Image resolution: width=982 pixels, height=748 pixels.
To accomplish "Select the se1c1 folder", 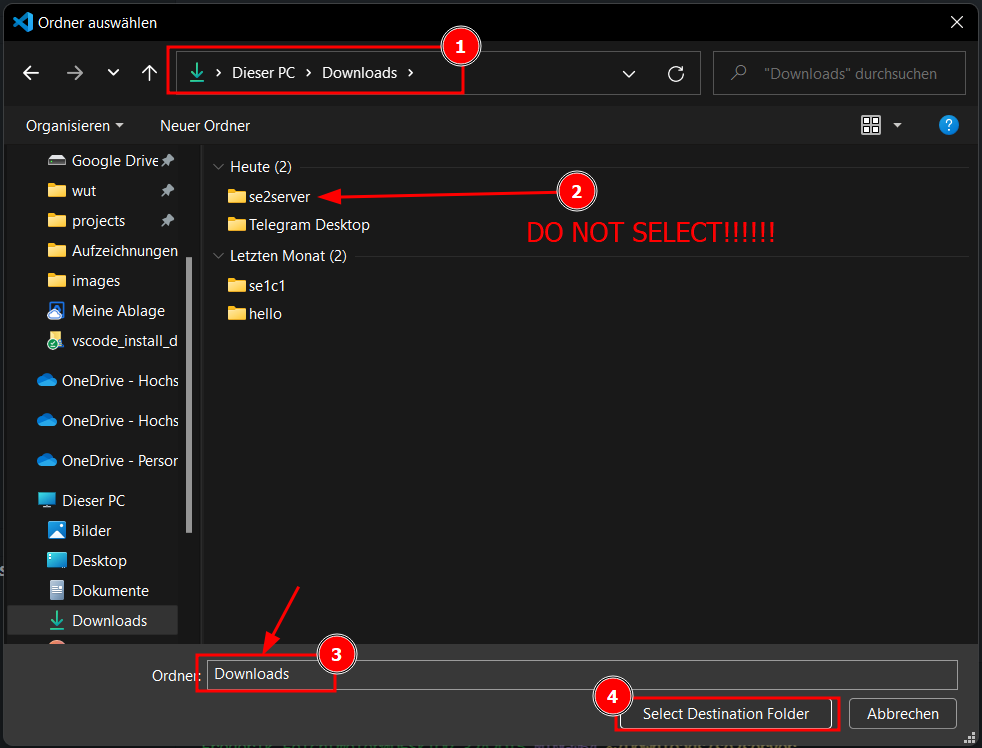I will click(257, 286).
